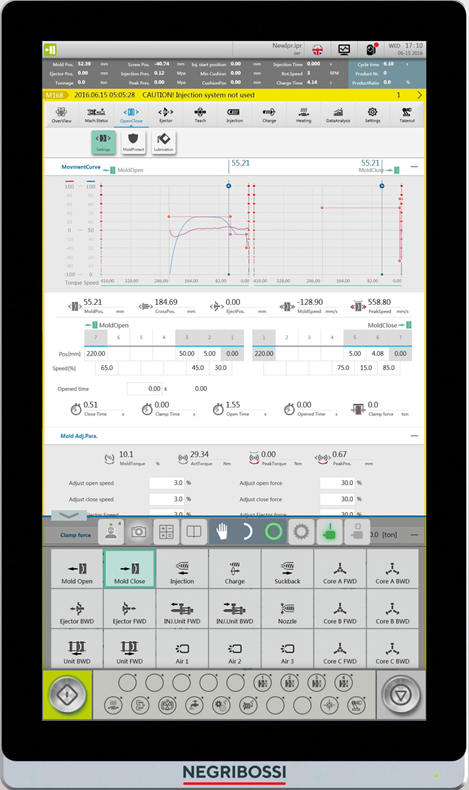The width and height of the screenshot is (469, 790).
Task: Open the Settings gear tab
Action: tap(372, 115)
